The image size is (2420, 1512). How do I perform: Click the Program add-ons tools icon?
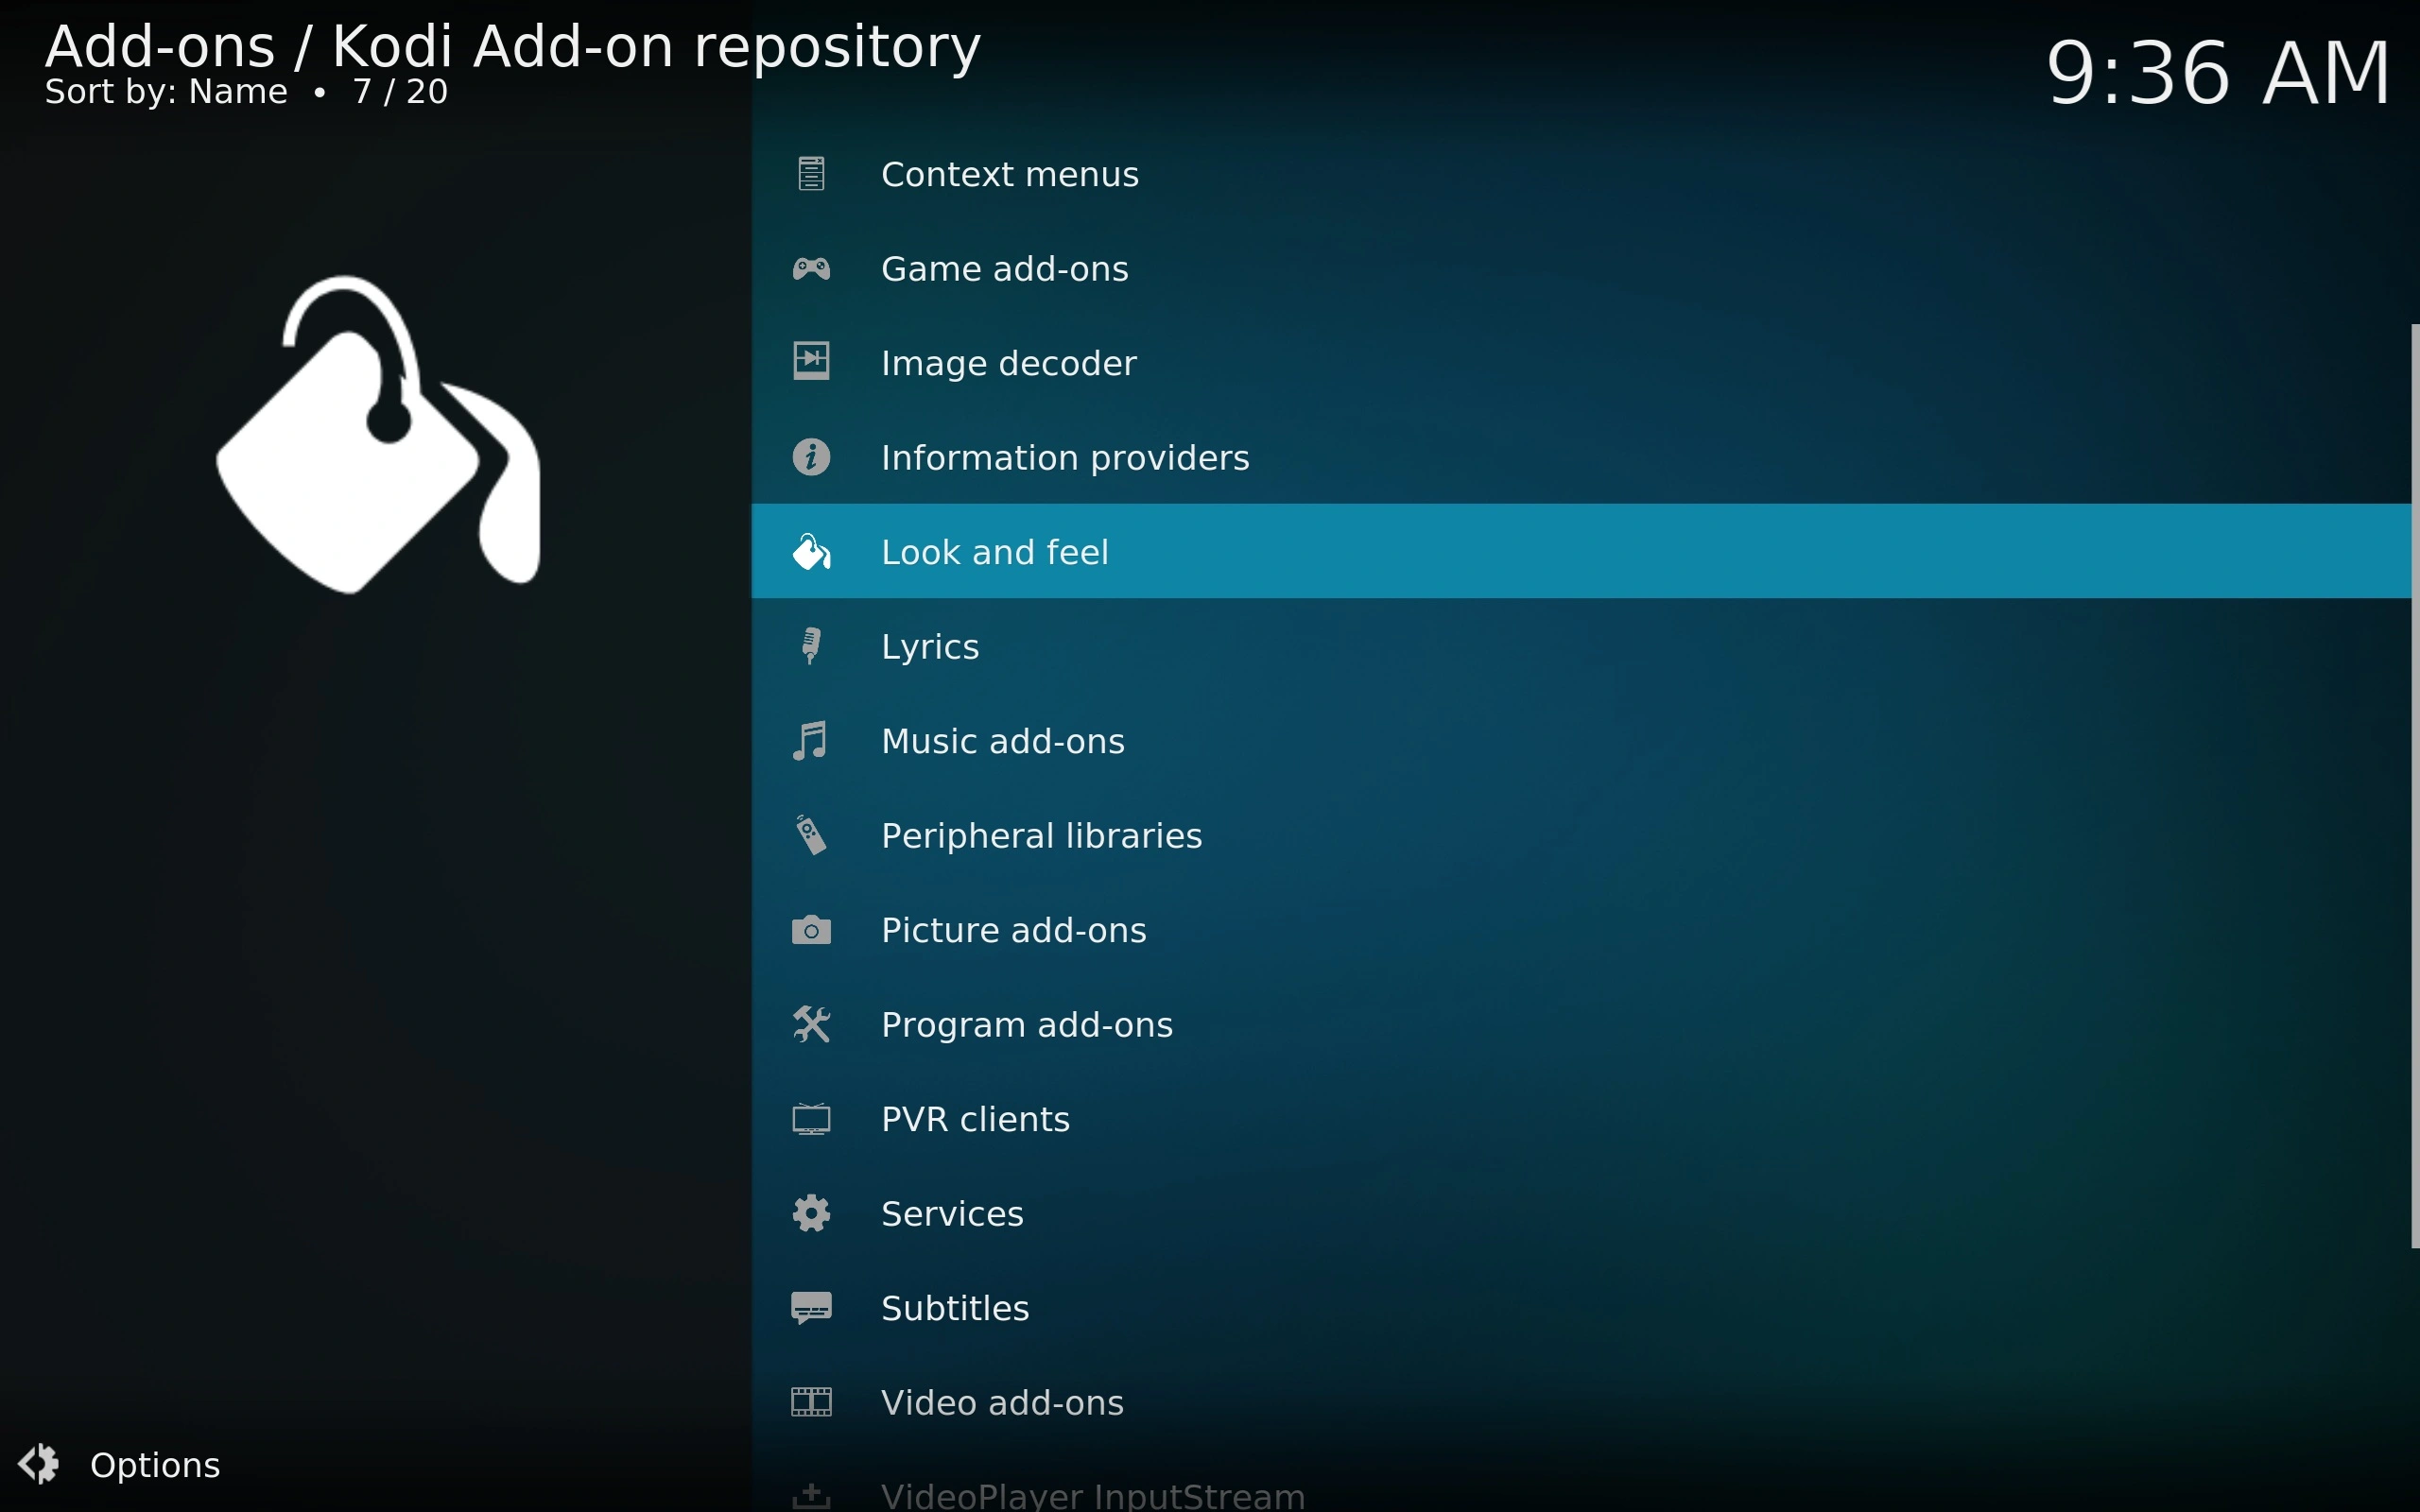pyautogui.click(x=811, y=1024)
